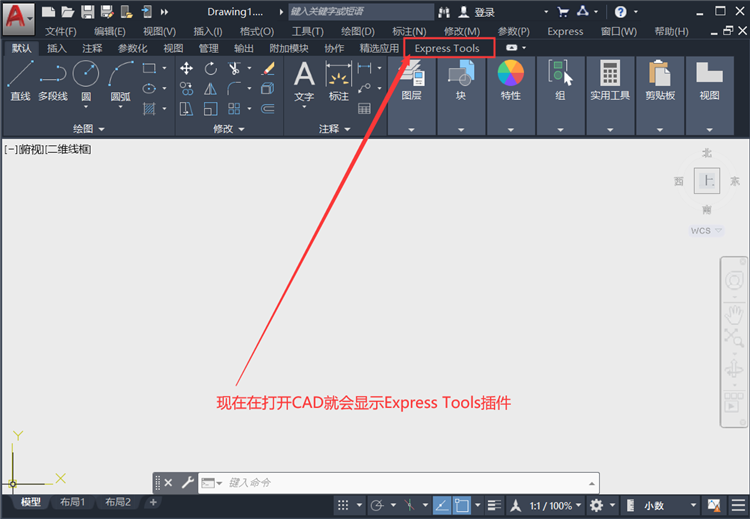Switch to the Express Tools ribbon tab

pos(447,48)
